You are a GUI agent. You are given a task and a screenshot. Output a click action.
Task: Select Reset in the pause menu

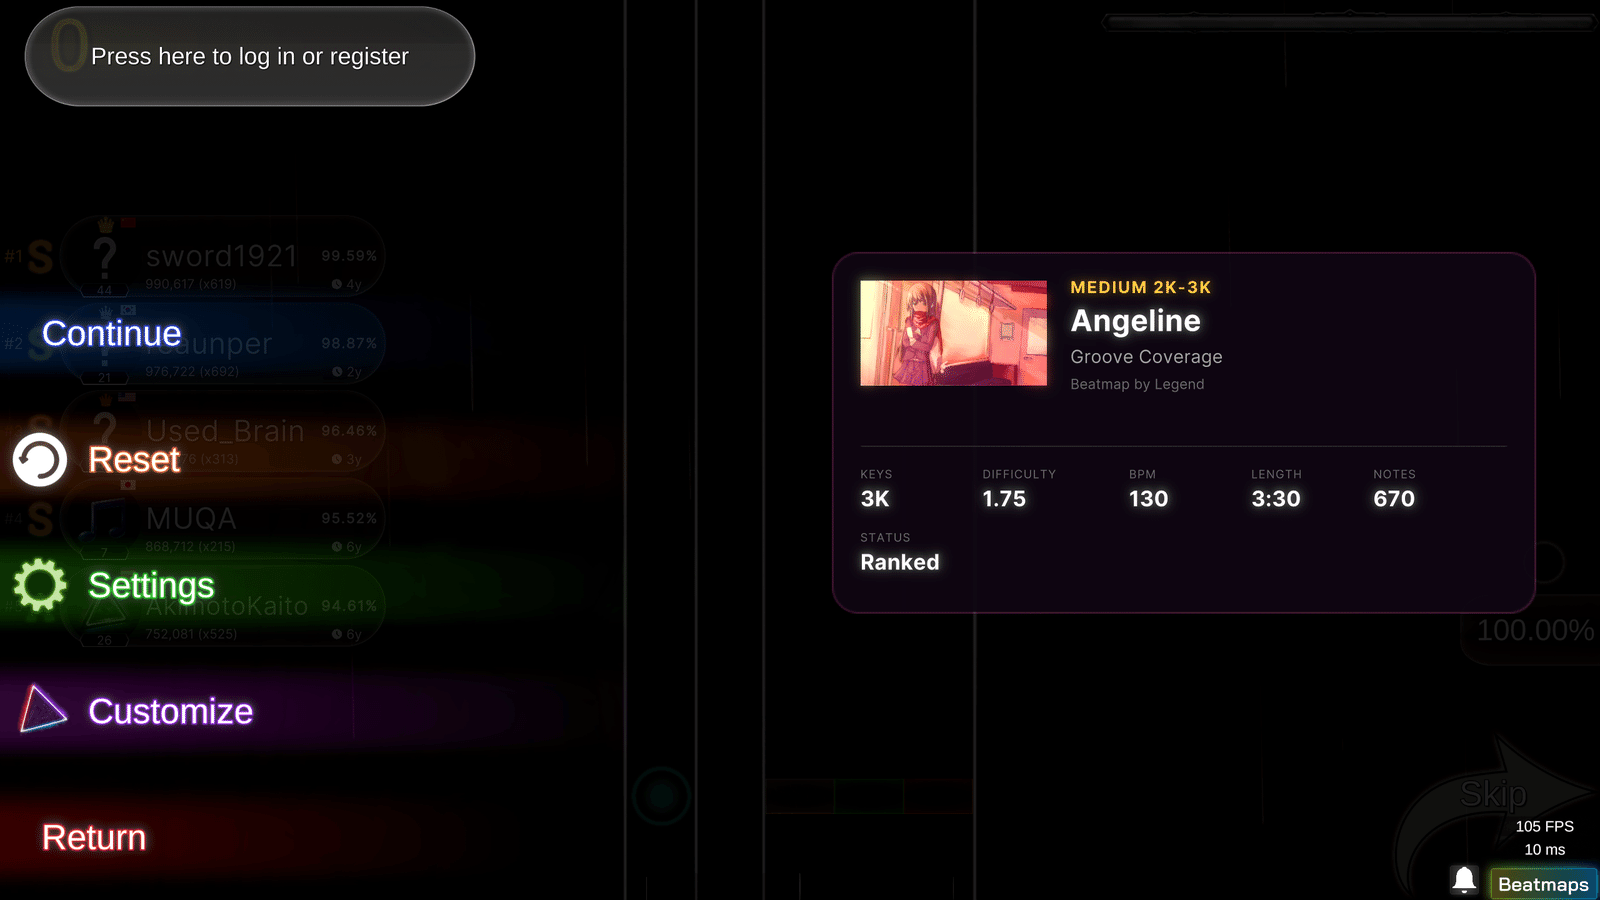(x=134, y=460)
